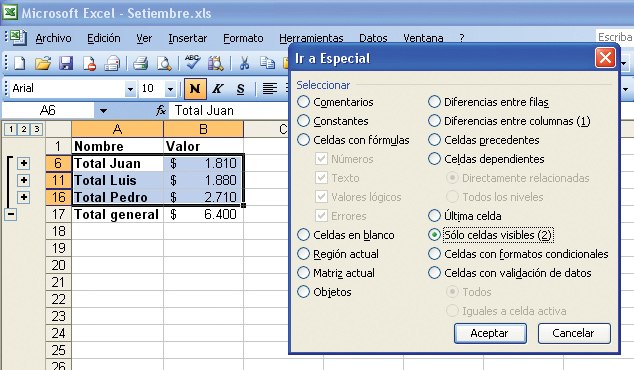Open Print Preview magnifier icon
This screenshot has width=634, height=370.
(x=164, y=63)
